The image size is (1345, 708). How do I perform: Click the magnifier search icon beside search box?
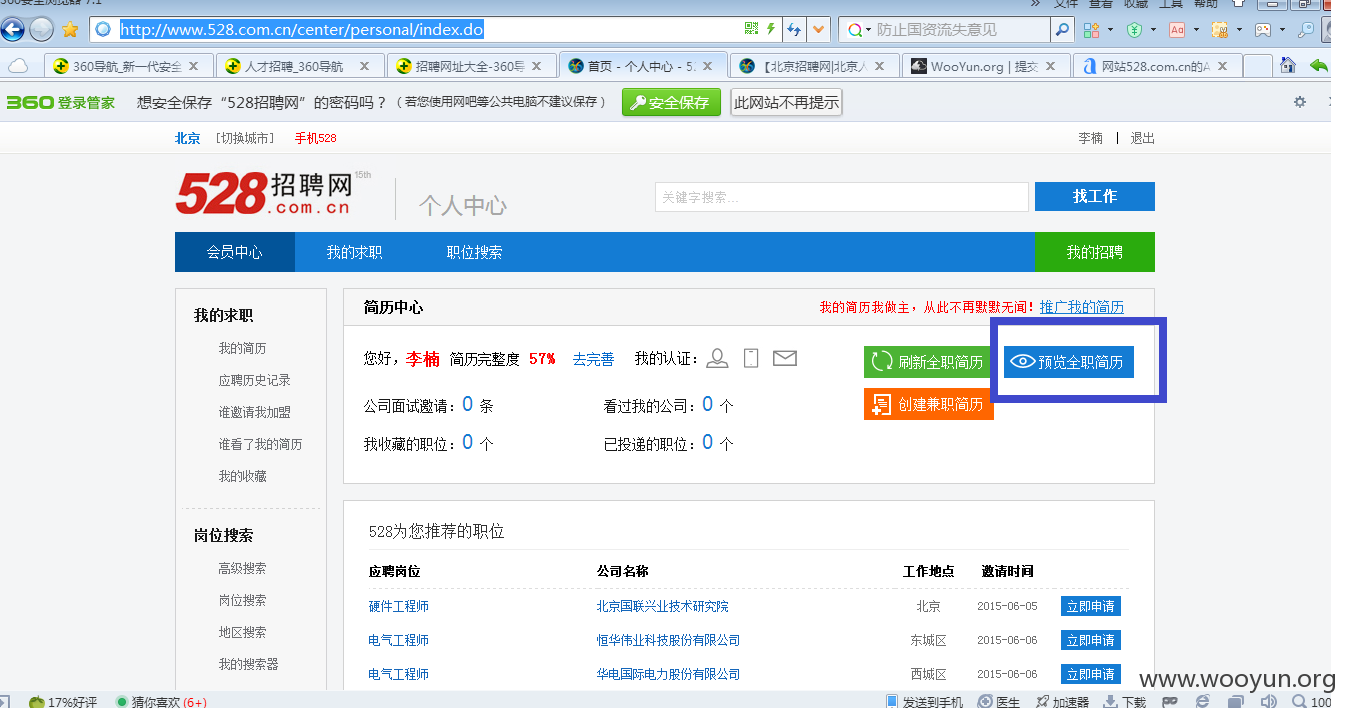[x=1063, y=29]
